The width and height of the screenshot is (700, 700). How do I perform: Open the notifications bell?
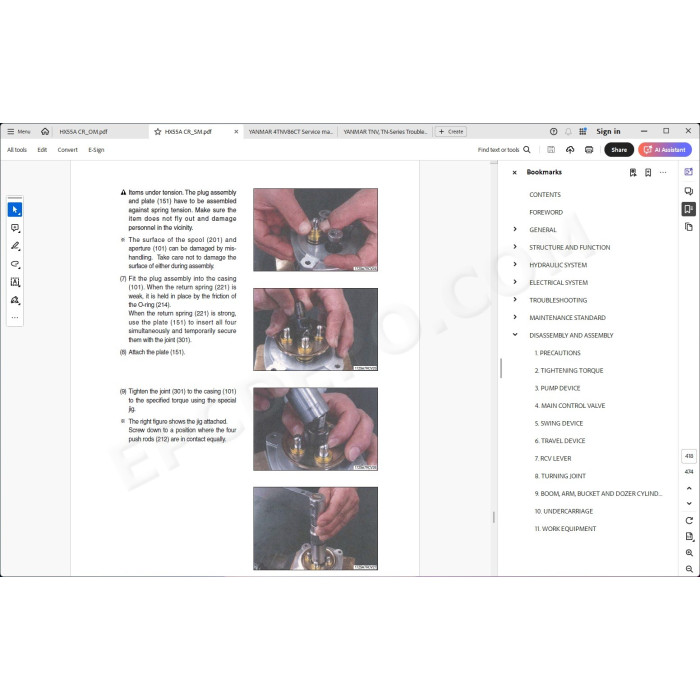[x=568, y=132]
